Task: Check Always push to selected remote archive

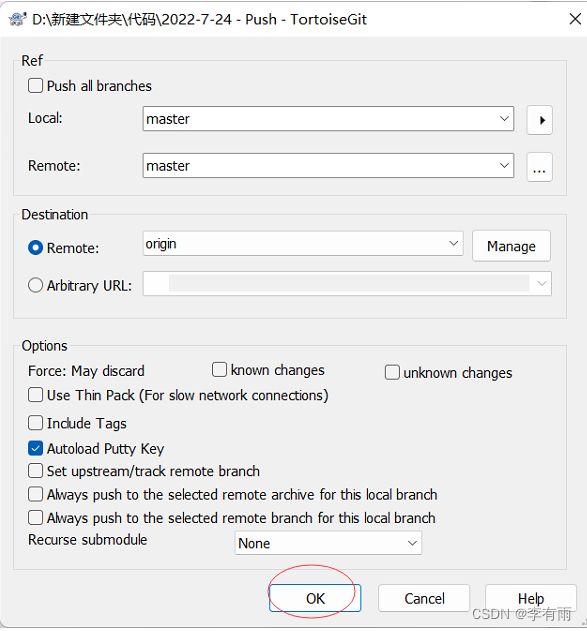Action: tap(35, 494)
